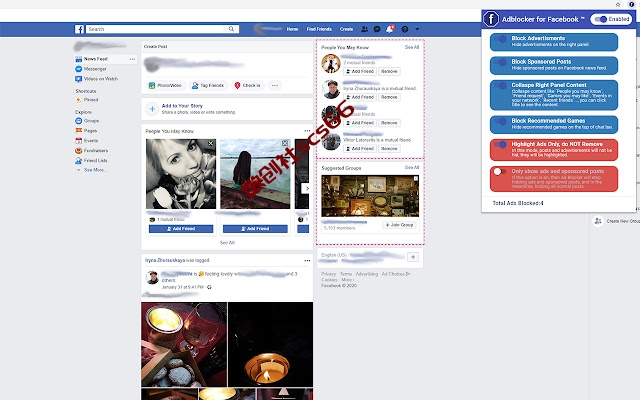Click the add language plus button
Screen dimensions: 640x400
click(413, 257)
